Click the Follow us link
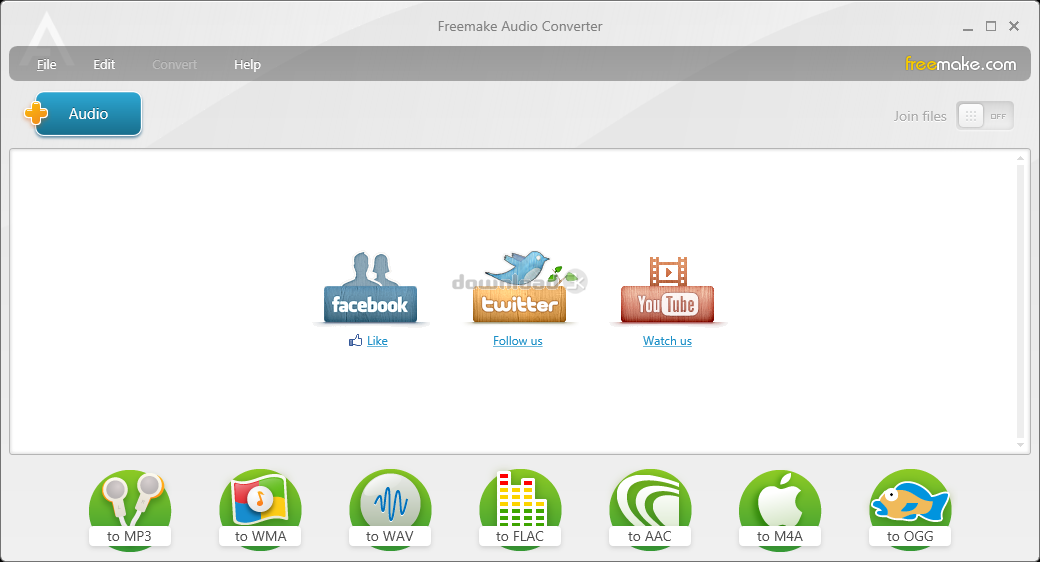This screenshot has height=562, width=1040. [x=517, y=340]
